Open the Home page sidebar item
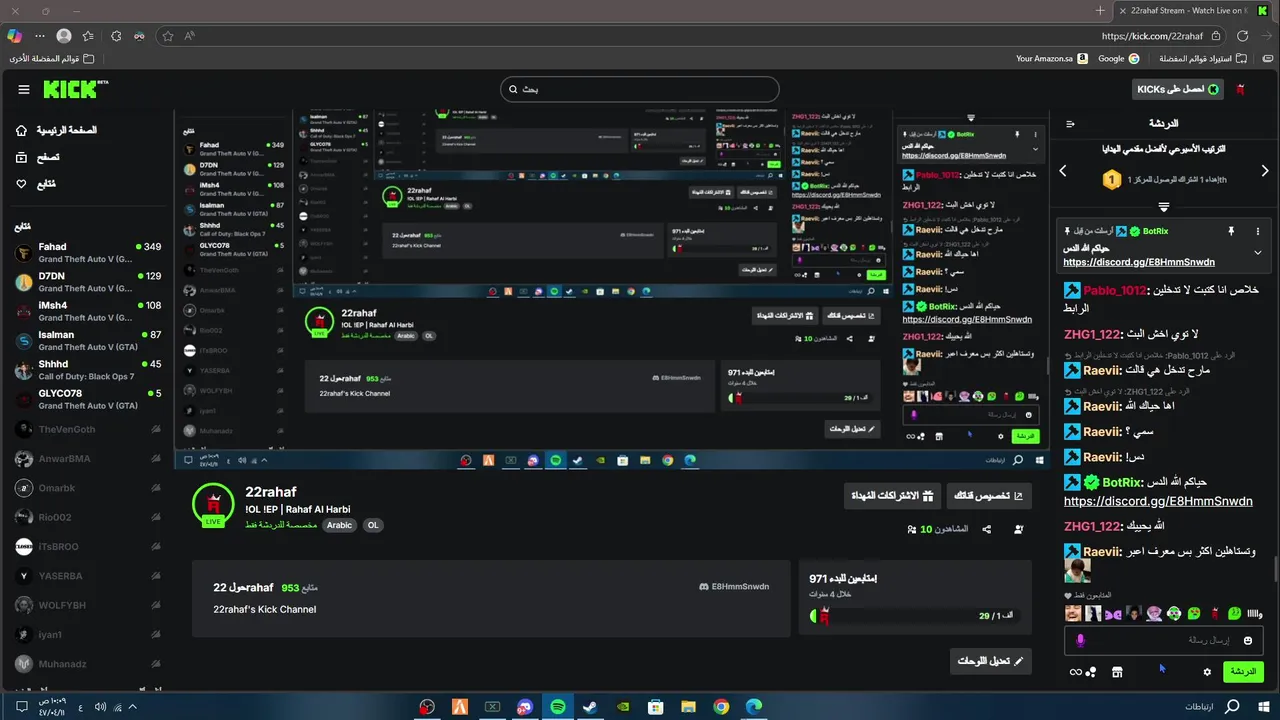This screenshot has height=720, width=1280. pos(57,130)
